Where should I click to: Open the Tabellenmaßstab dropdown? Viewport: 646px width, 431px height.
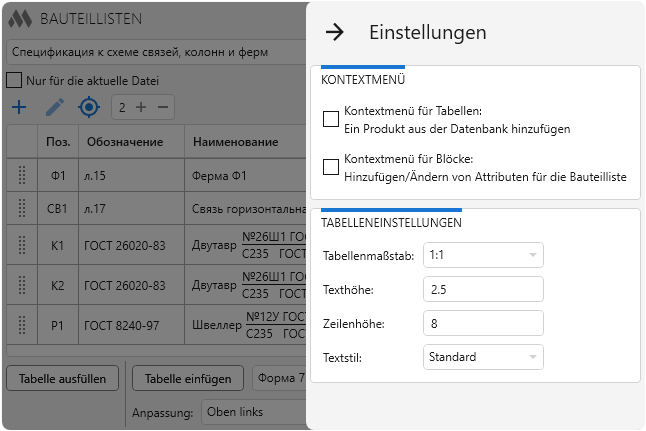tap(483, 255)
